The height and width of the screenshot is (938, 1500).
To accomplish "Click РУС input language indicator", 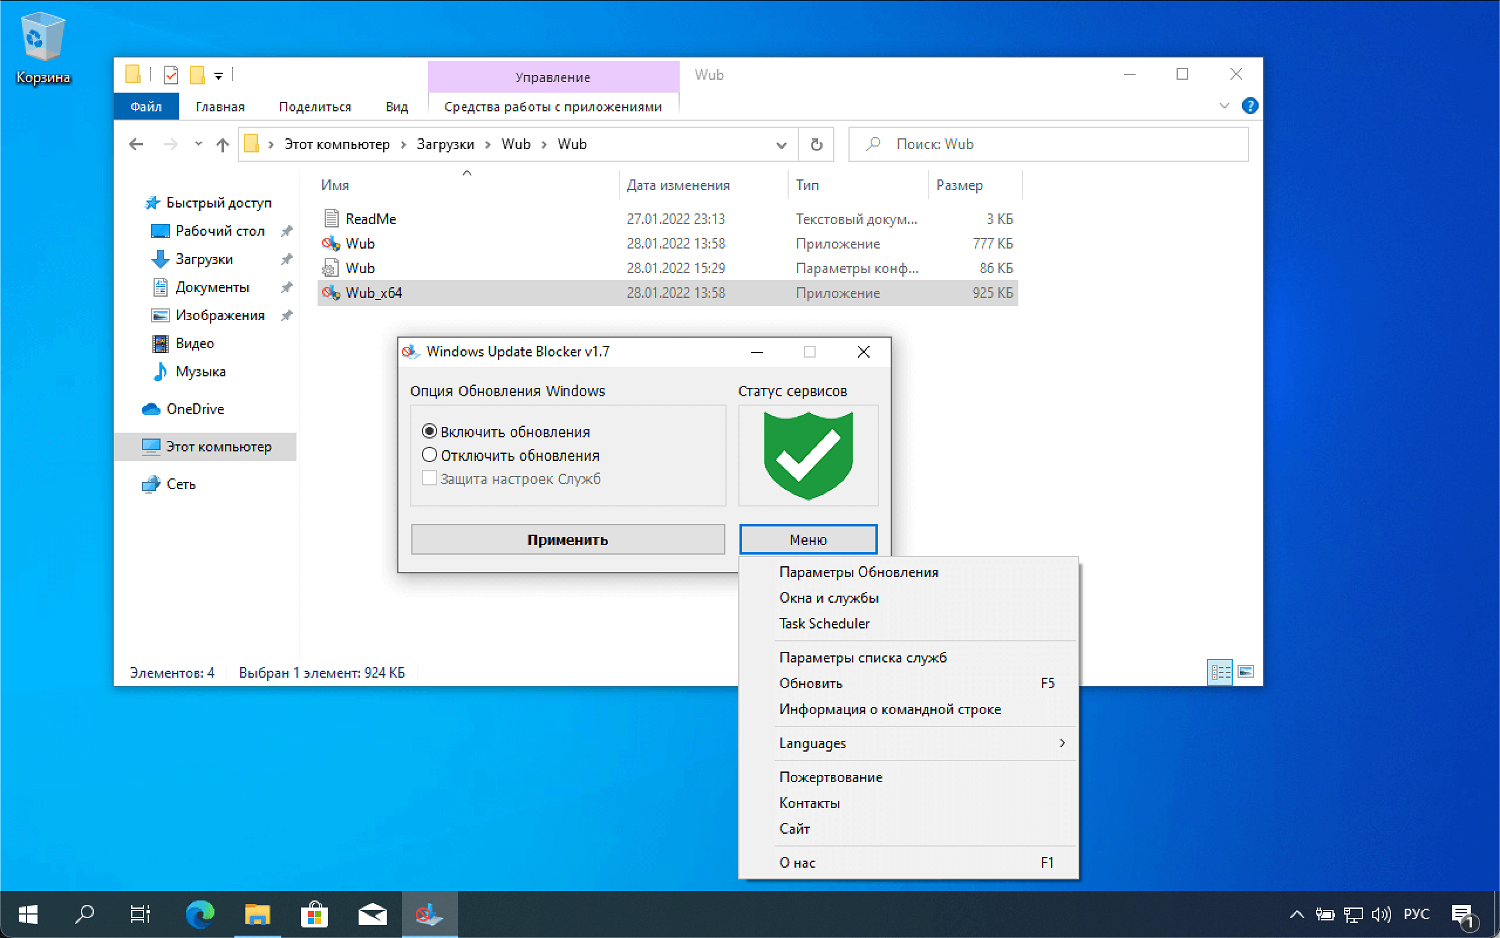I will pyautogui.click(x=1417, y=914).
